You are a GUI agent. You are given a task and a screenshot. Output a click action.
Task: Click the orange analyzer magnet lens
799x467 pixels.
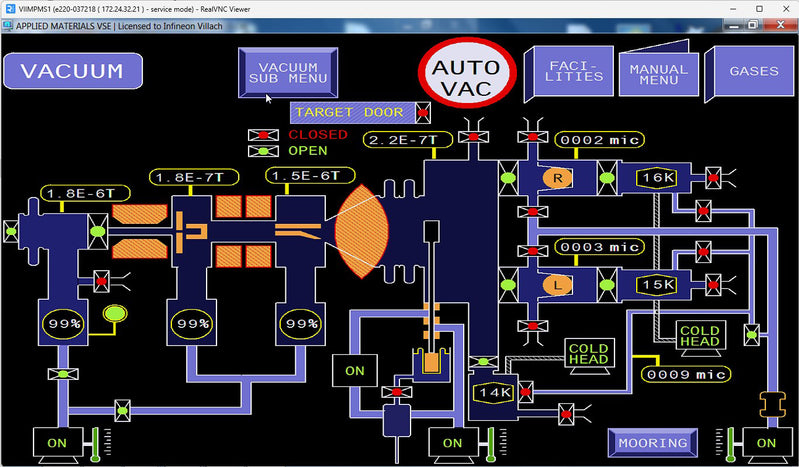tap(361, 231)
